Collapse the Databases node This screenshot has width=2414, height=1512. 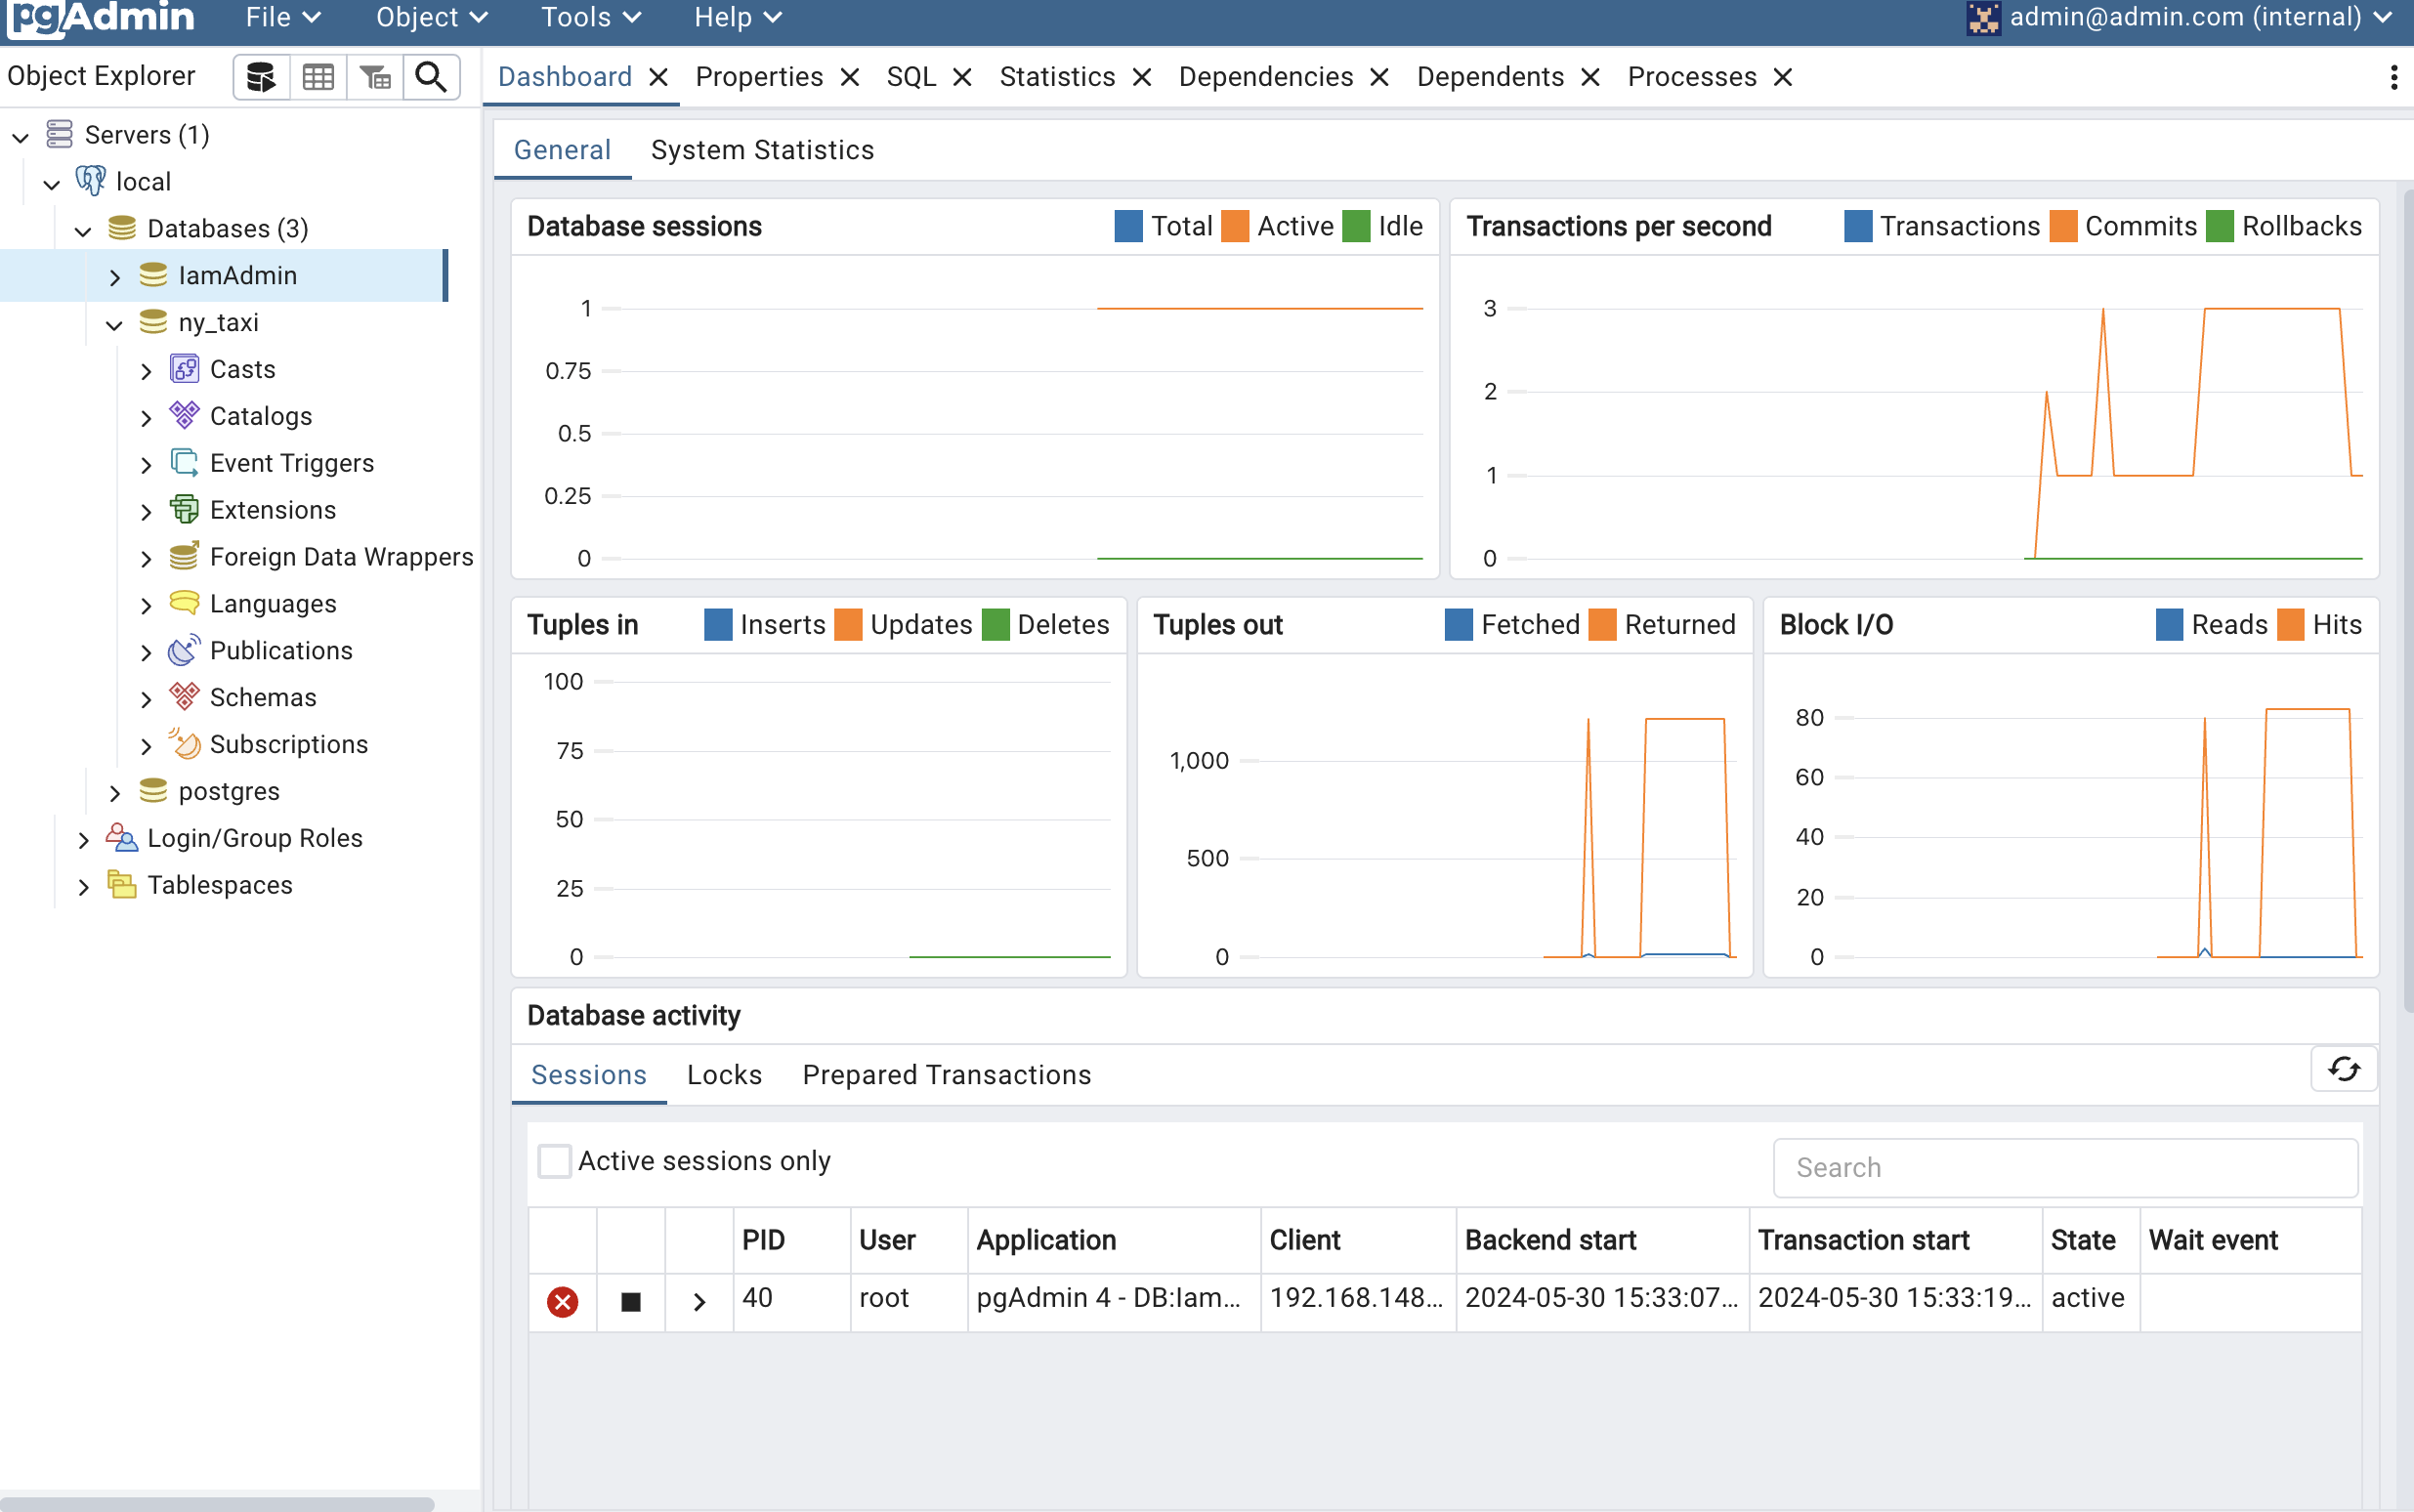click(x=83, y=231)
